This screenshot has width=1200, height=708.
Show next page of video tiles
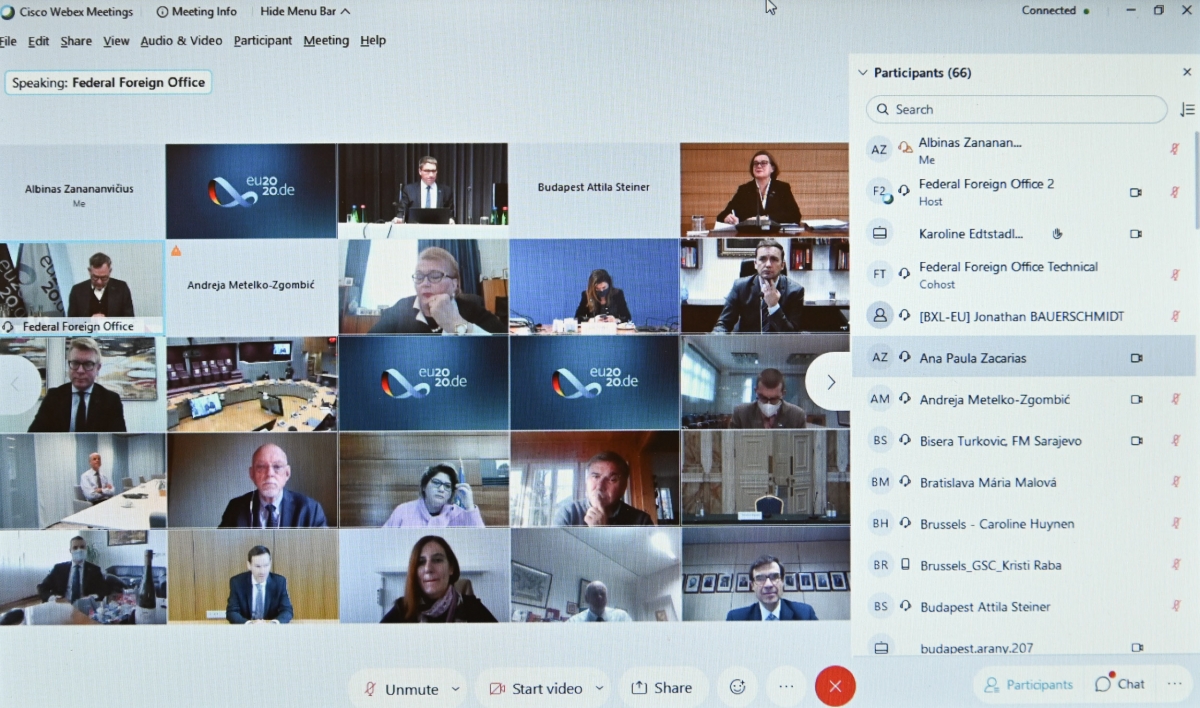point(830,382)
